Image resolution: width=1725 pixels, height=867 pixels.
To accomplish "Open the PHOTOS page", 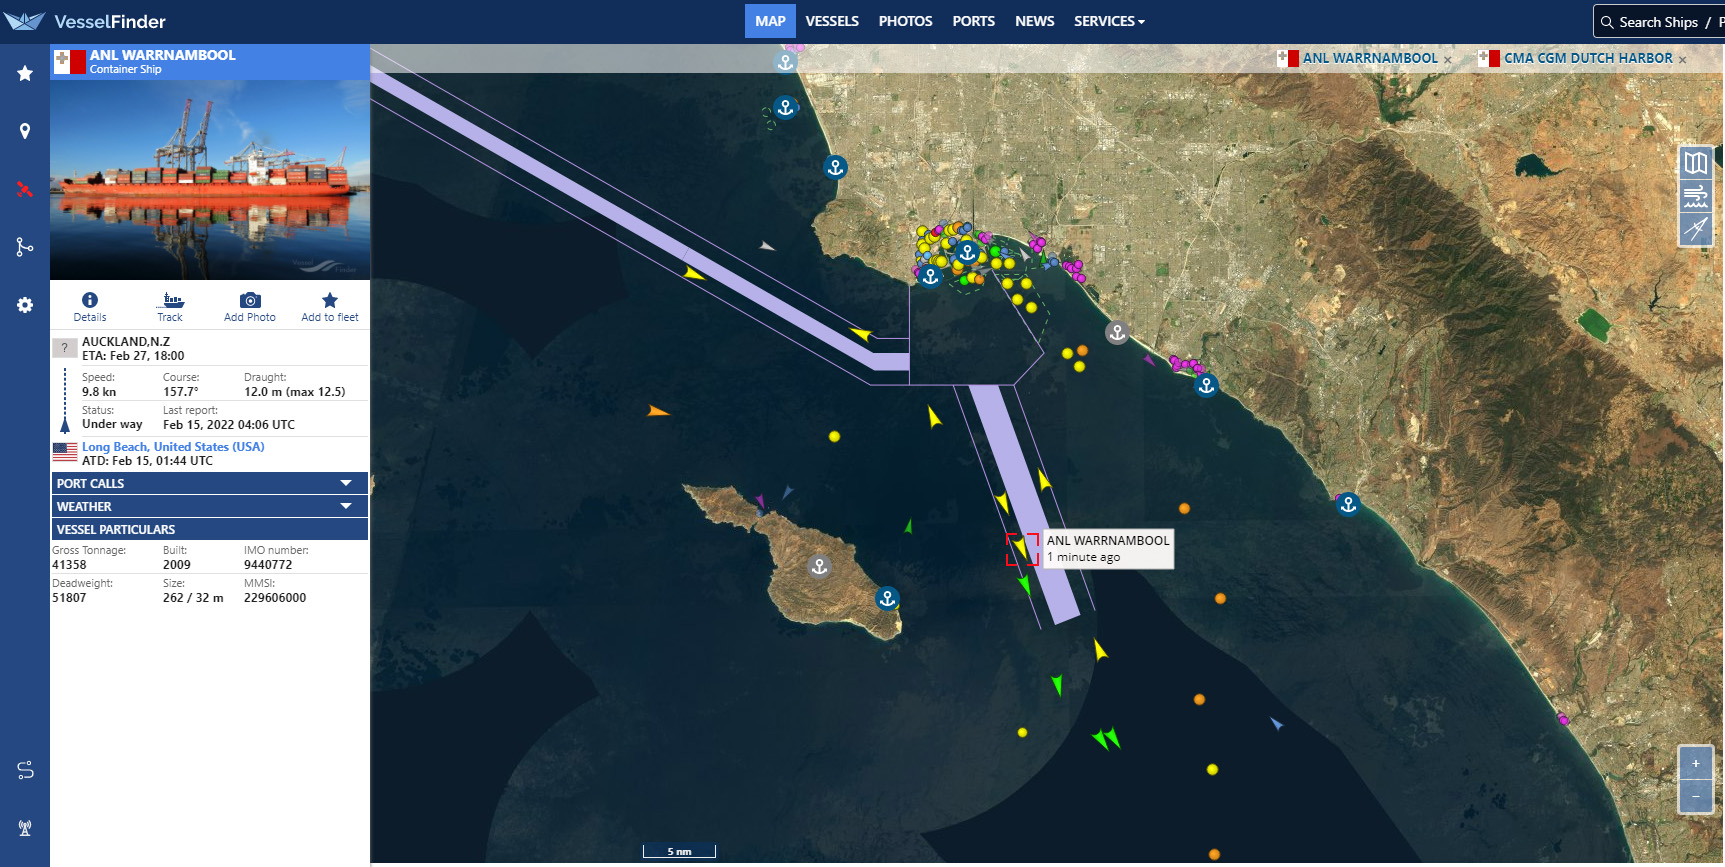I will (x=905, y=21).
